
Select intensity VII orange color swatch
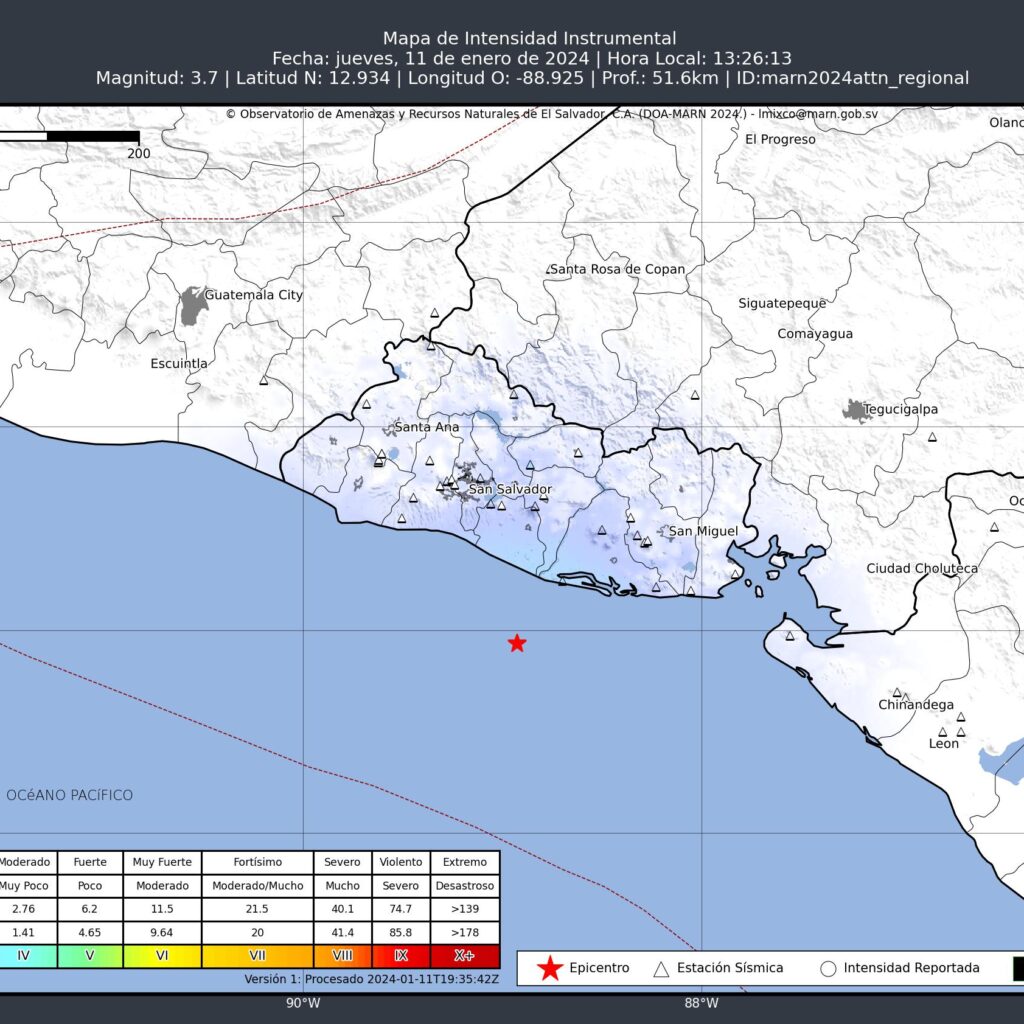click(257, 957)
